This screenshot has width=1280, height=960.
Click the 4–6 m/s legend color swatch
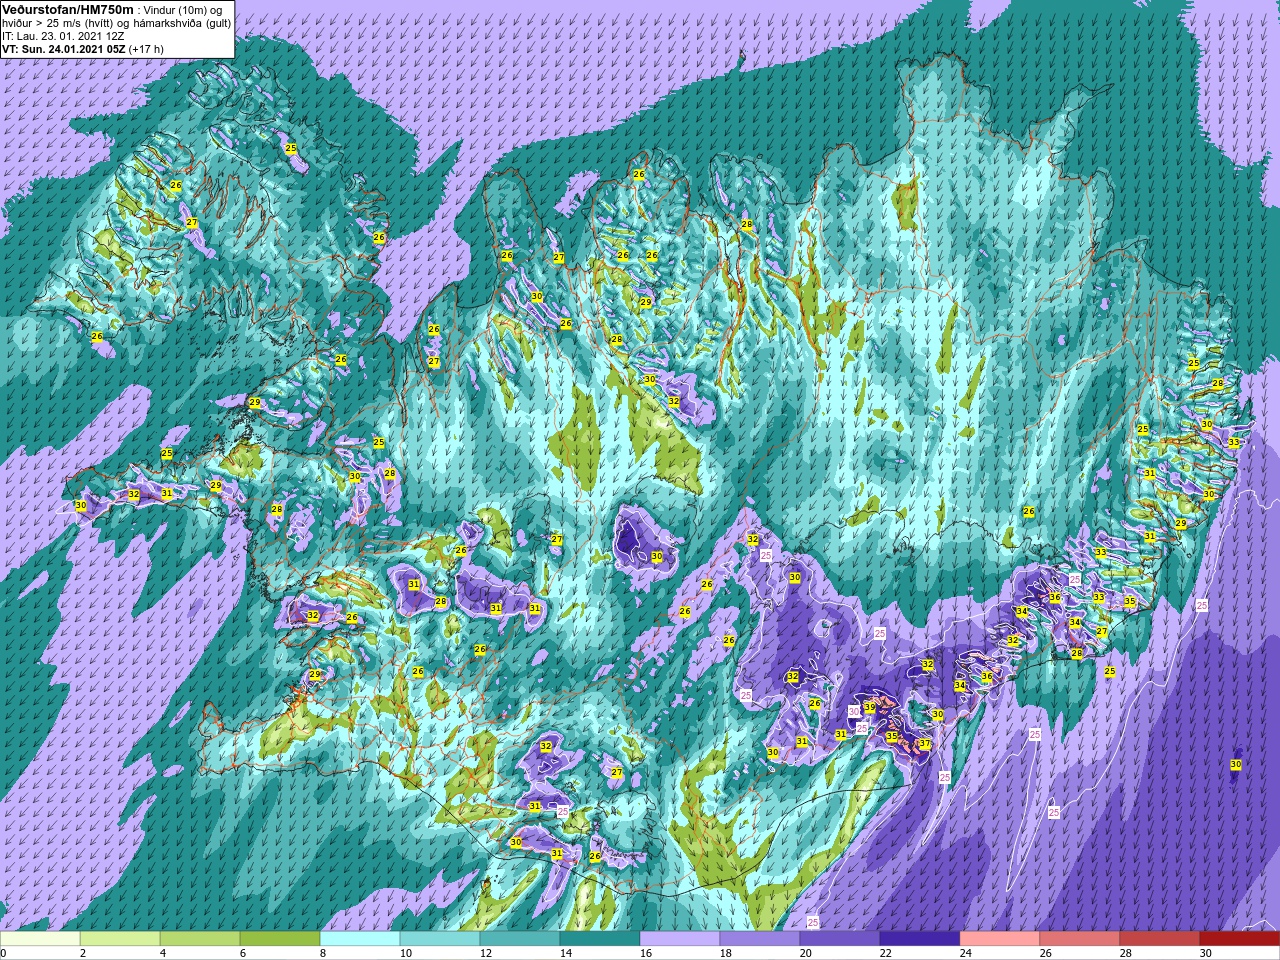(200, 939)
